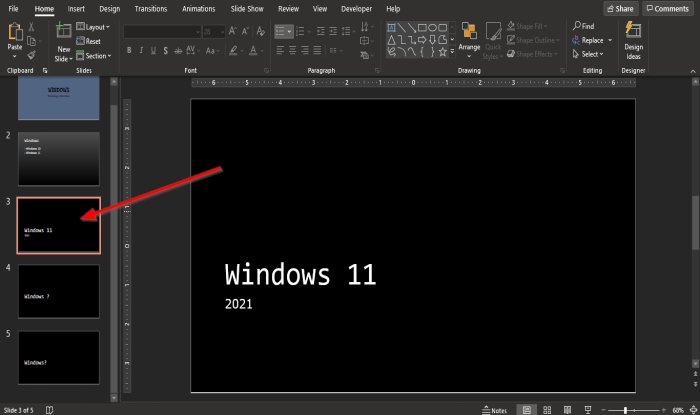Click the Format Painter brush icon
The image size is (700, 415).
[31, 55]
